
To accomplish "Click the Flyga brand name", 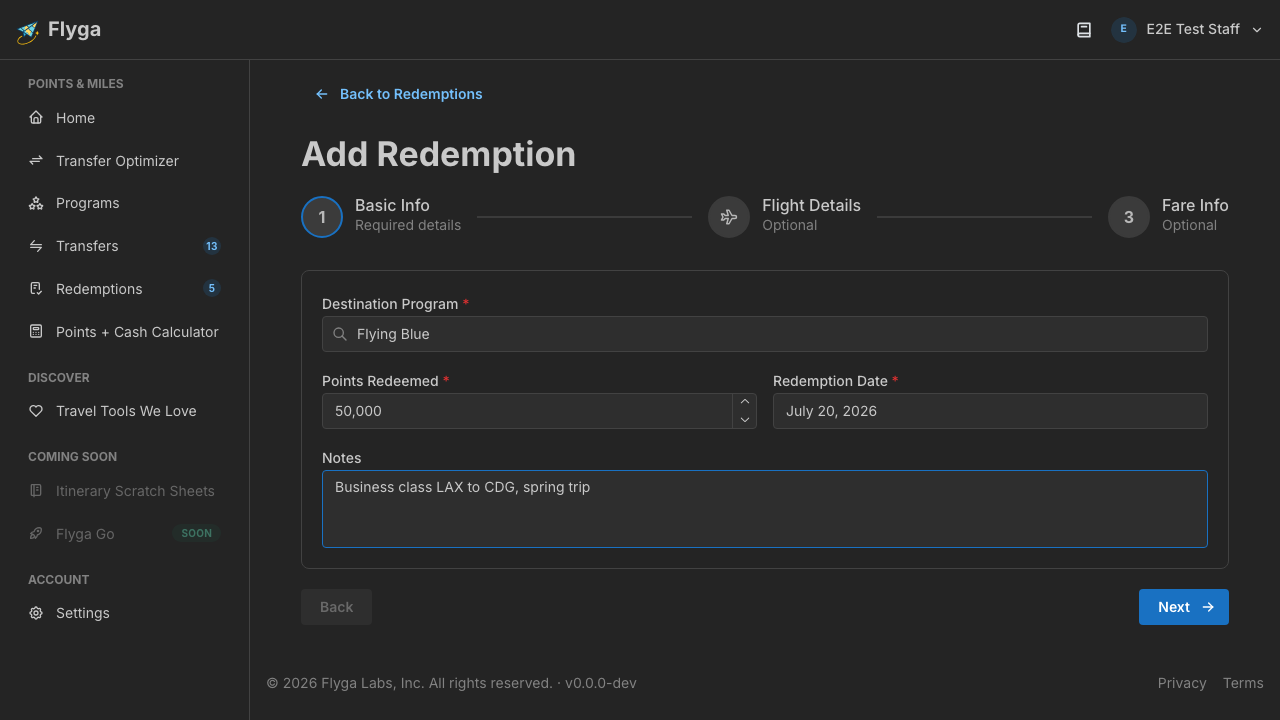I will [74, 30].
